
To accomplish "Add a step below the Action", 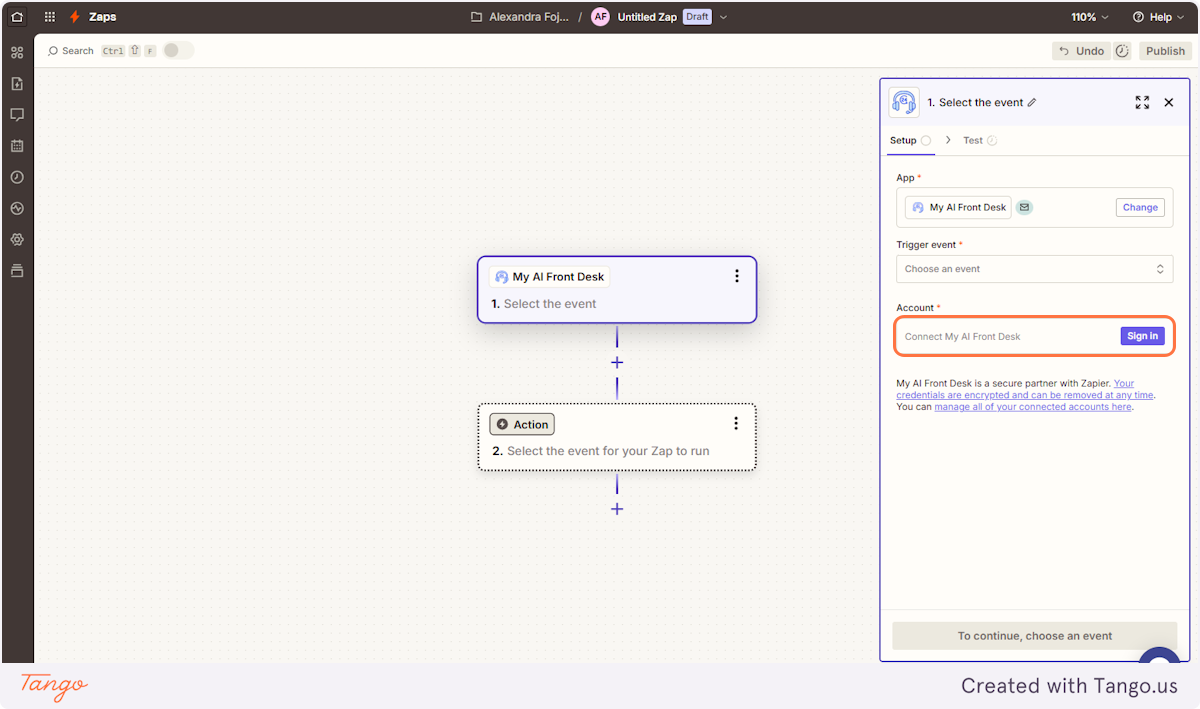I will pos(617,509).
